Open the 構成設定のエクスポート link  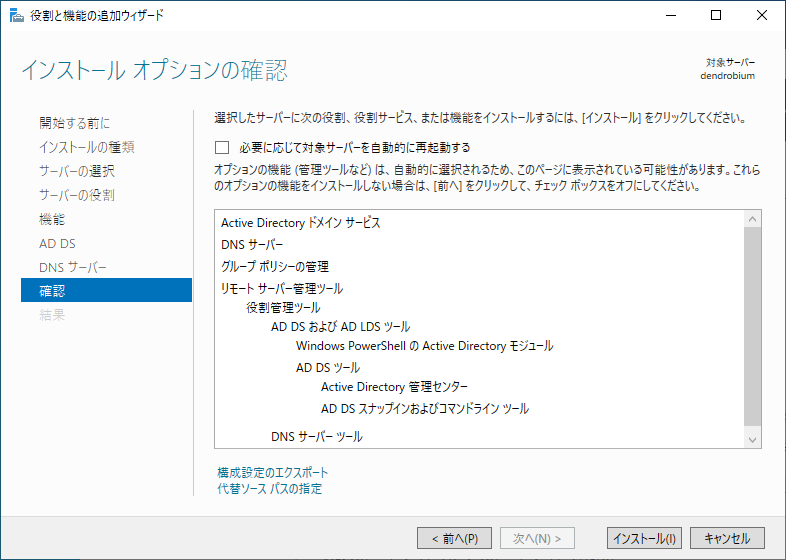273,472
